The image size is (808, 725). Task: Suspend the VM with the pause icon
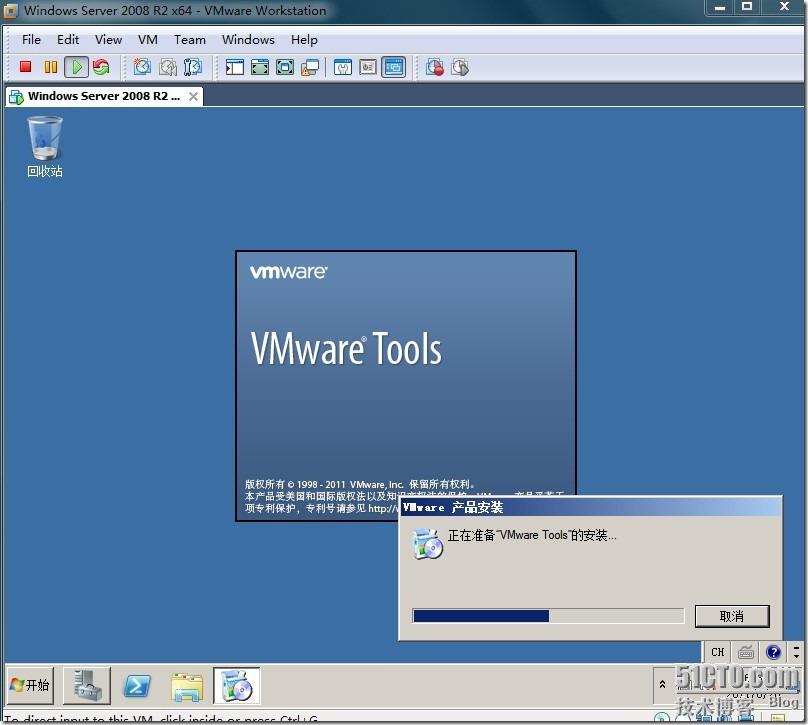pyautogui.click(x=50, y=67)
